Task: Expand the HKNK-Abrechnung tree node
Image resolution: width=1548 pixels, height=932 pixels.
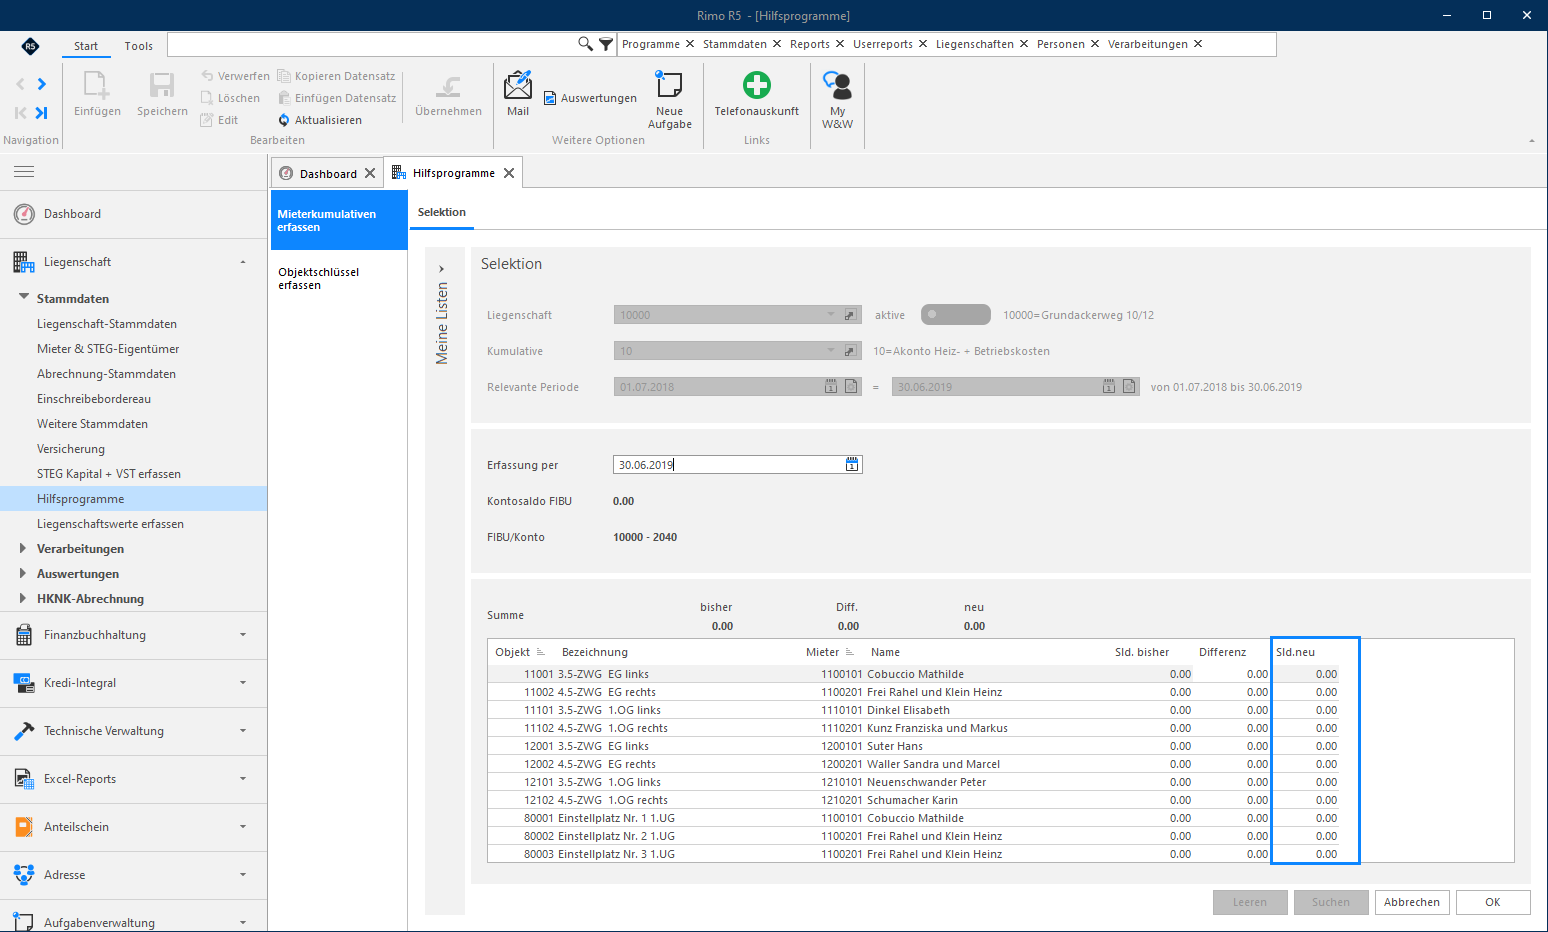Action: point(23,598)
